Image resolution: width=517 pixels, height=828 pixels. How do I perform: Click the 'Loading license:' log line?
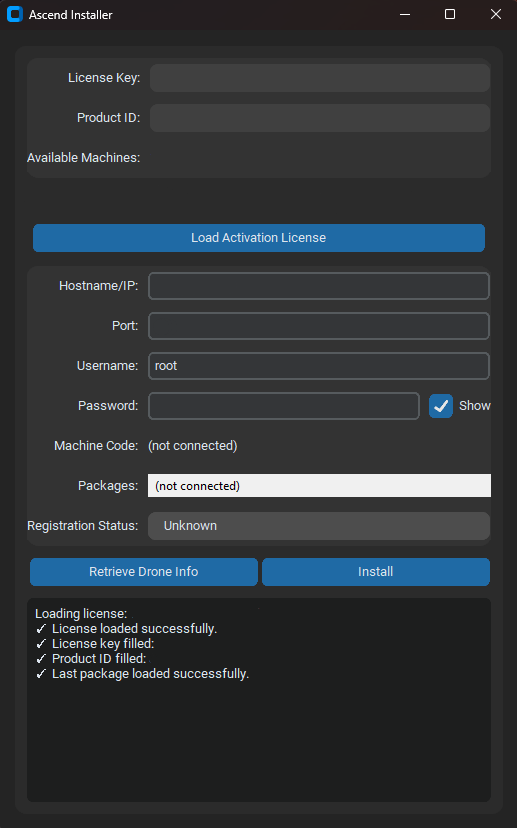coord(81,614)
